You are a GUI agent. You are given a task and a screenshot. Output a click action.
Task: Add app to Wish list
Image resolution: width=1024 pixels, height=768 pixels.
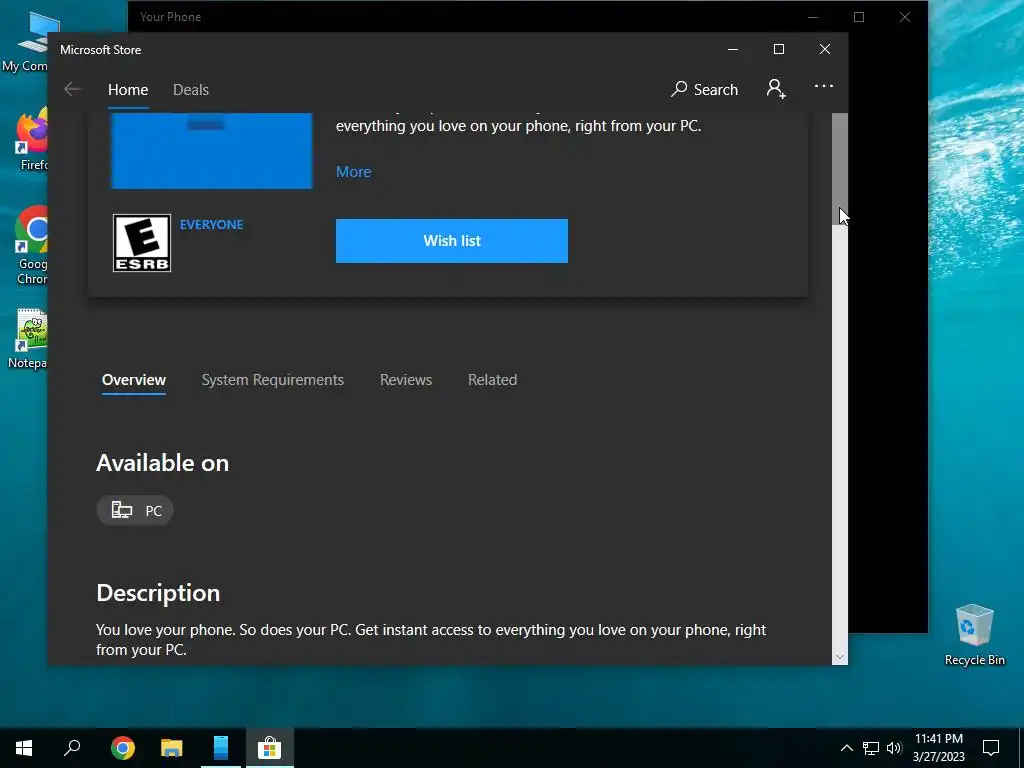(452, 241)
